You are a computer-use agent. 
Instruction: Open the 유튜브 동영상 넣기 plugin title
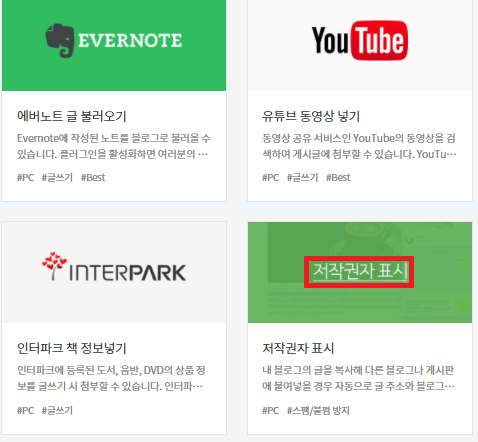pyautogui.click(x=311, y=116)
